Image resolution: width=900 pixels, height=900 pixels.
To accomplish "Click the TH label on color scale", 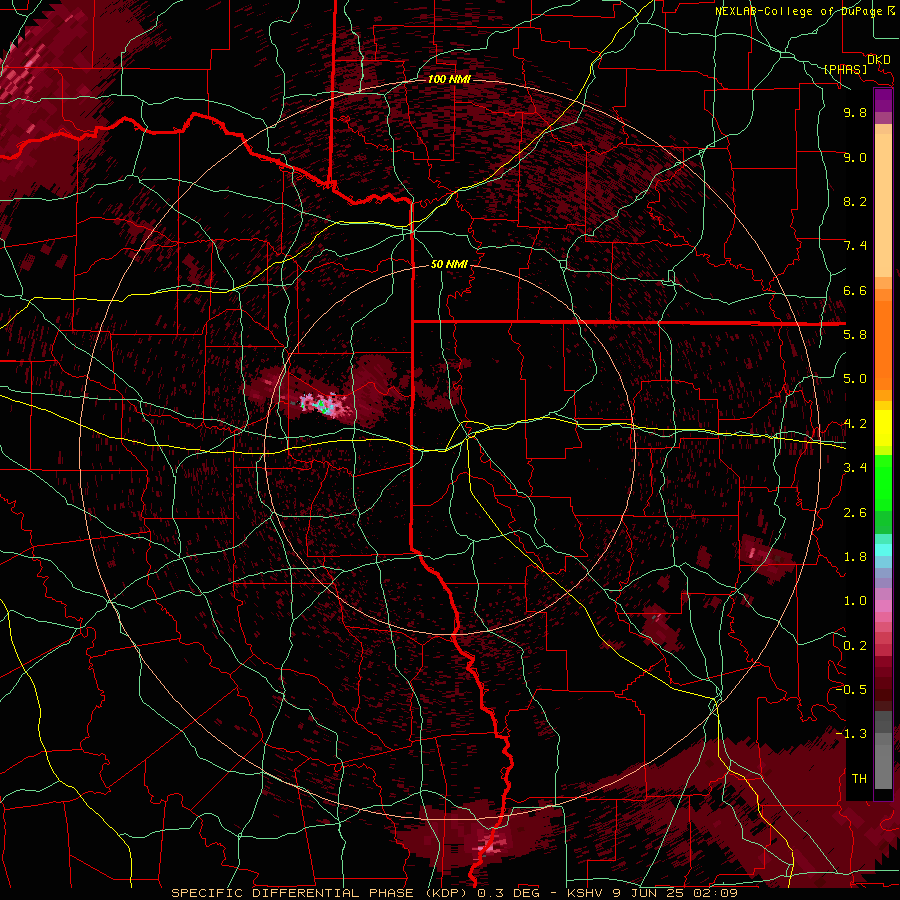I will click(x=859, y=779).
